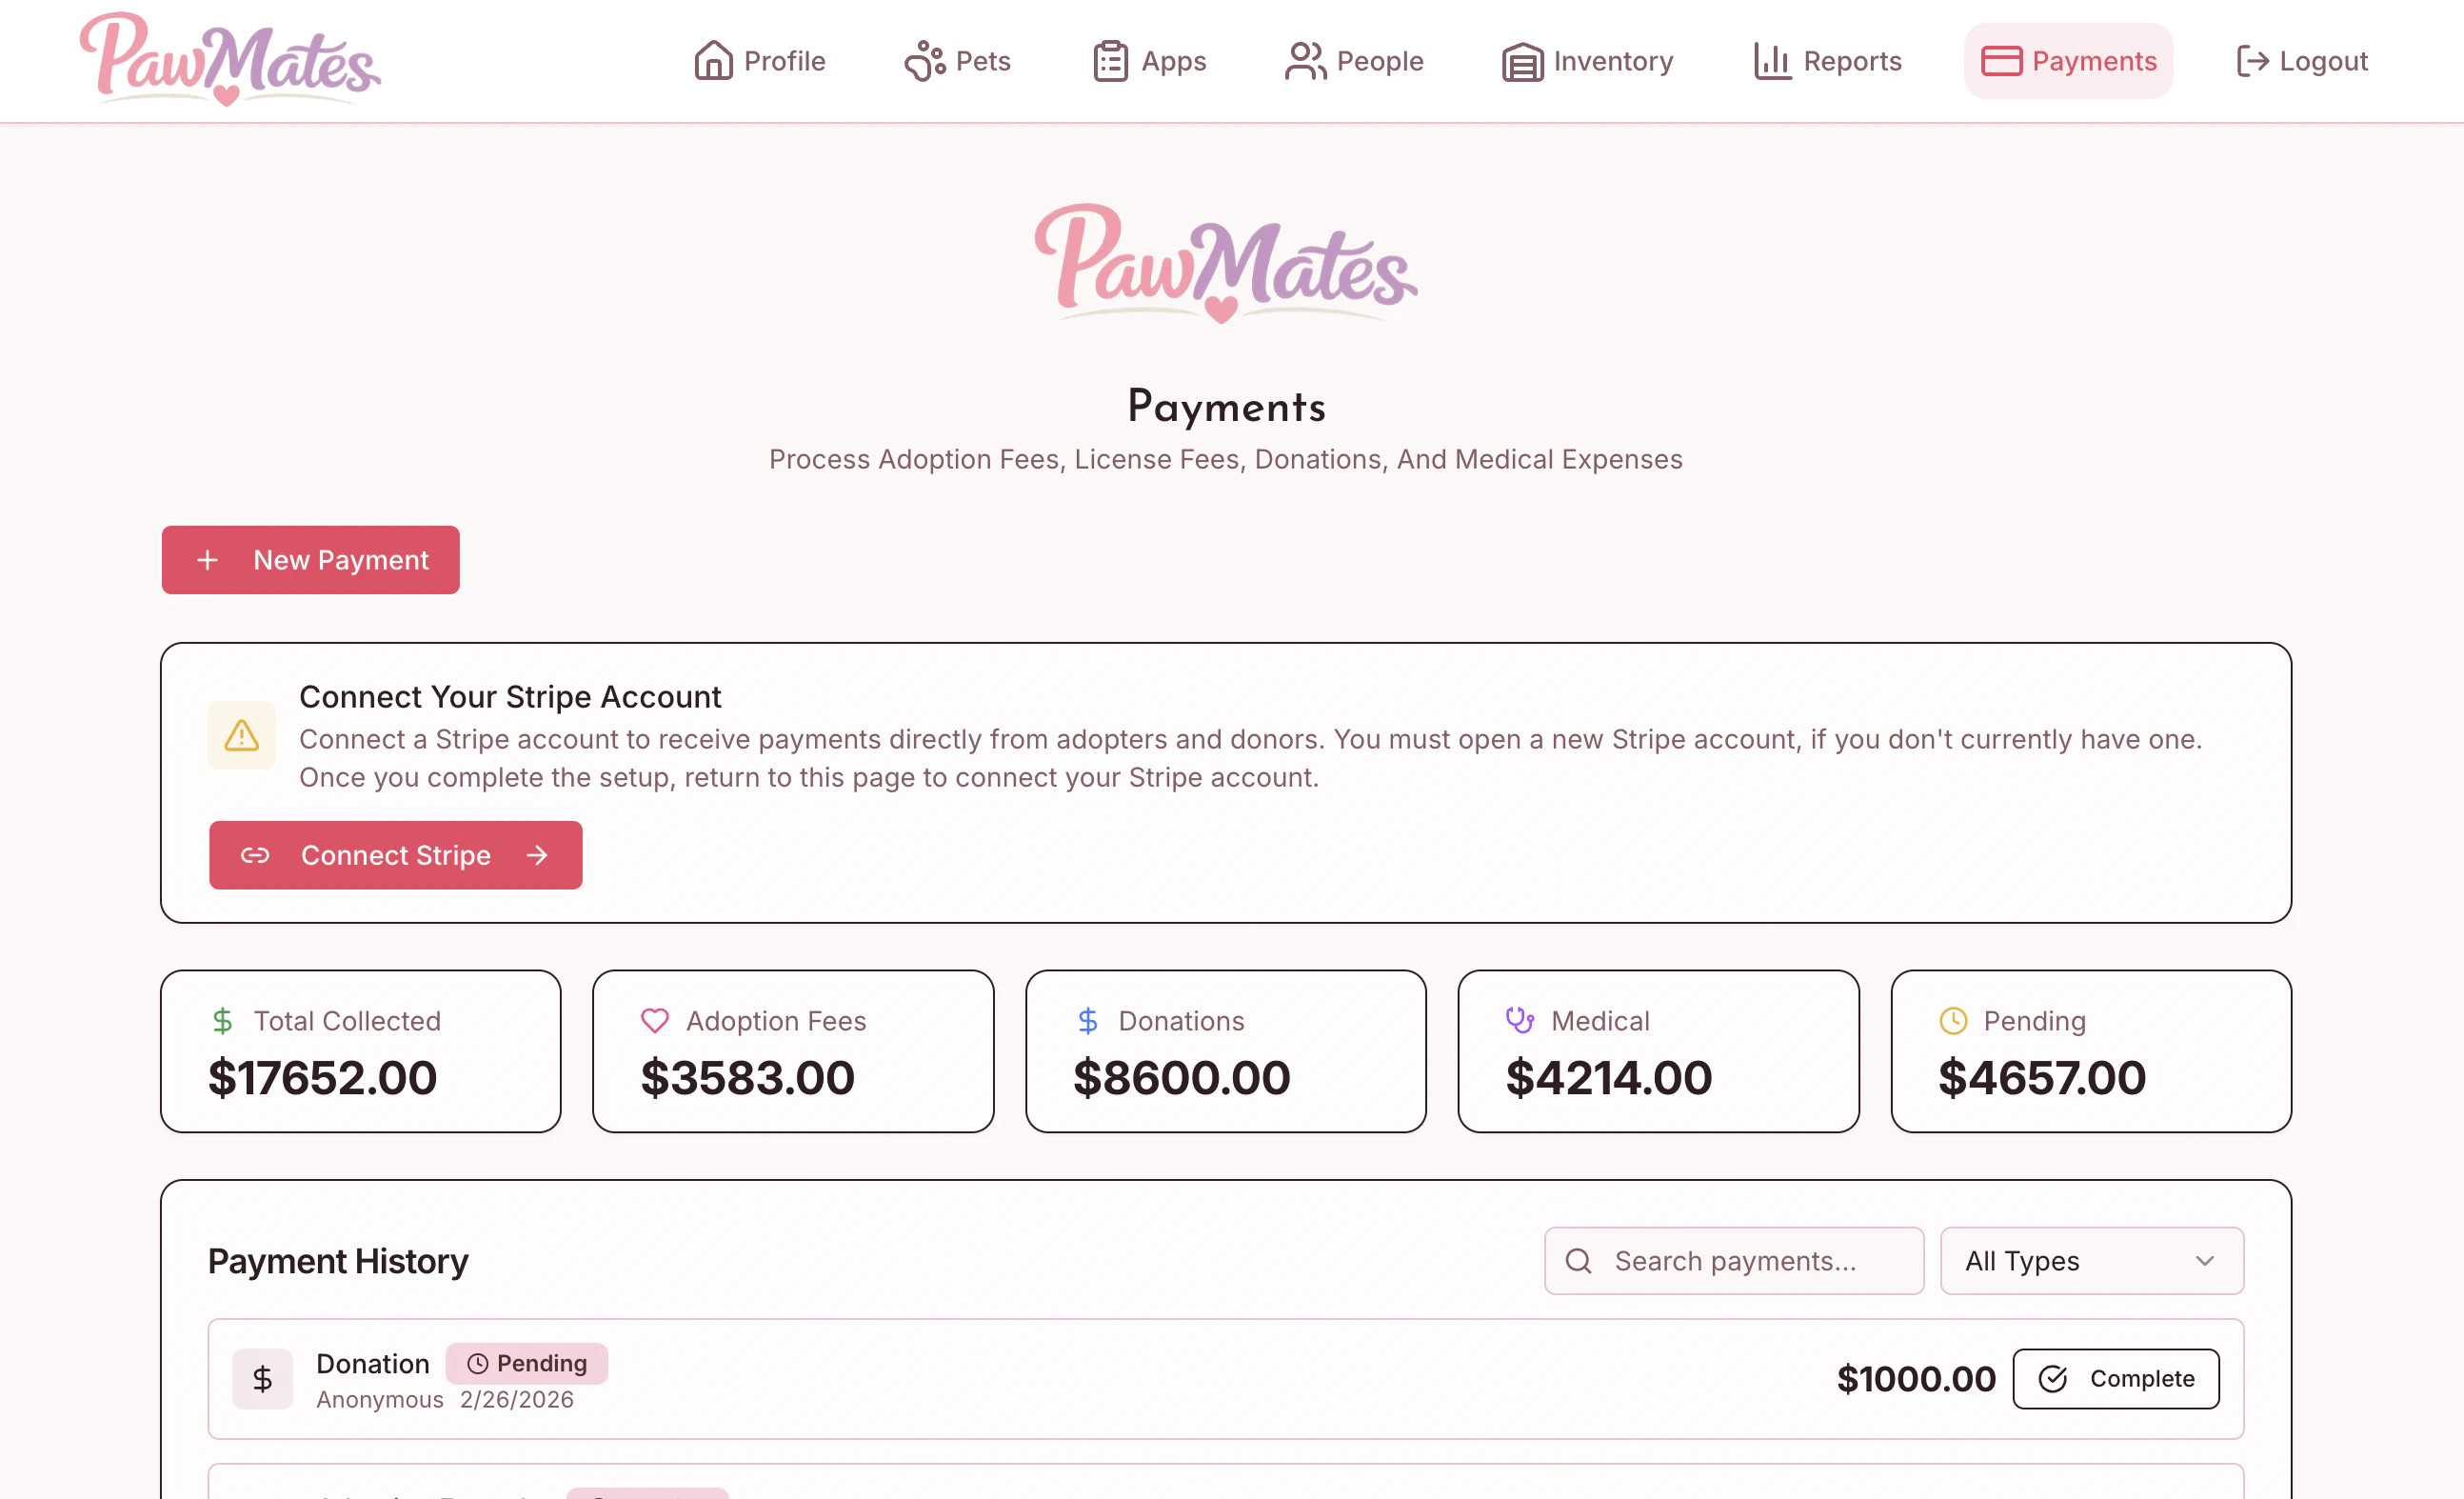The width and height of the screenshot is (2464, 1499).
Task: Open the Pets navigation tab
Action: click(957, 61)
